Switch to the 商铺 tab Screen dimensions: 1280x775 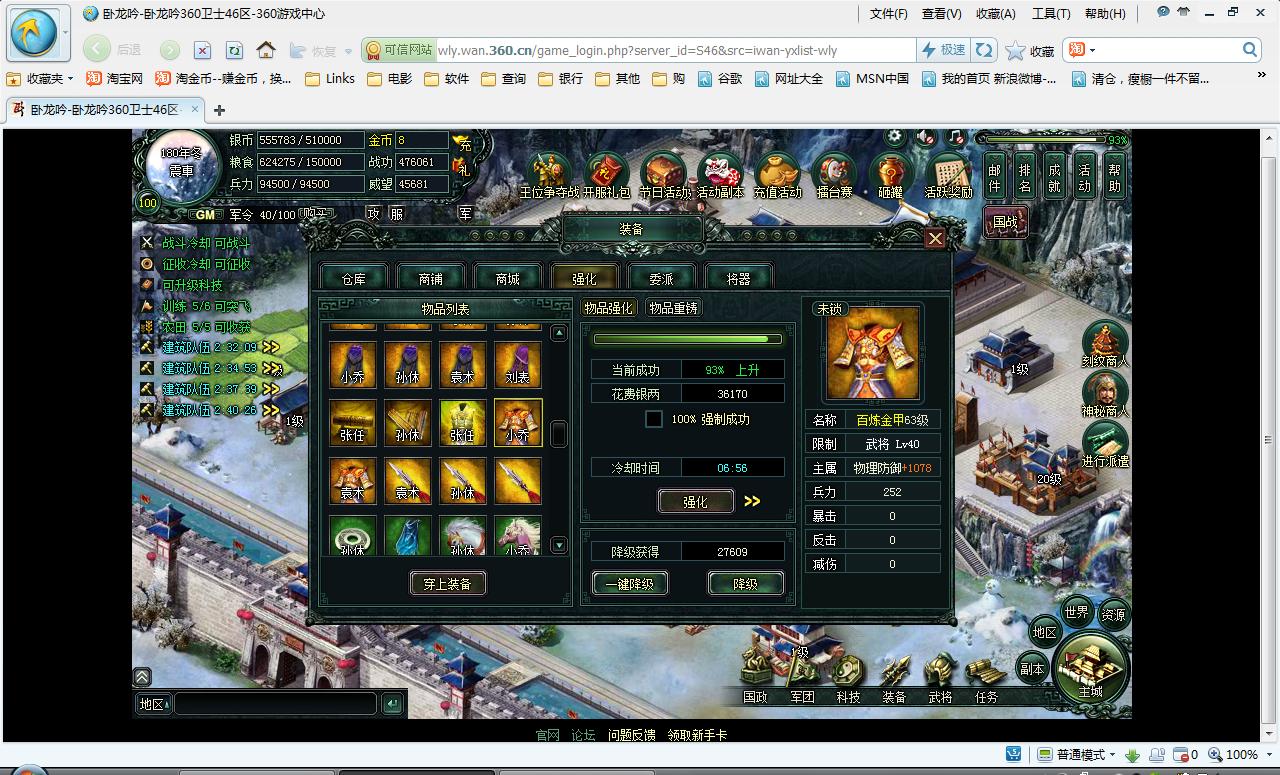coord(430,278)
